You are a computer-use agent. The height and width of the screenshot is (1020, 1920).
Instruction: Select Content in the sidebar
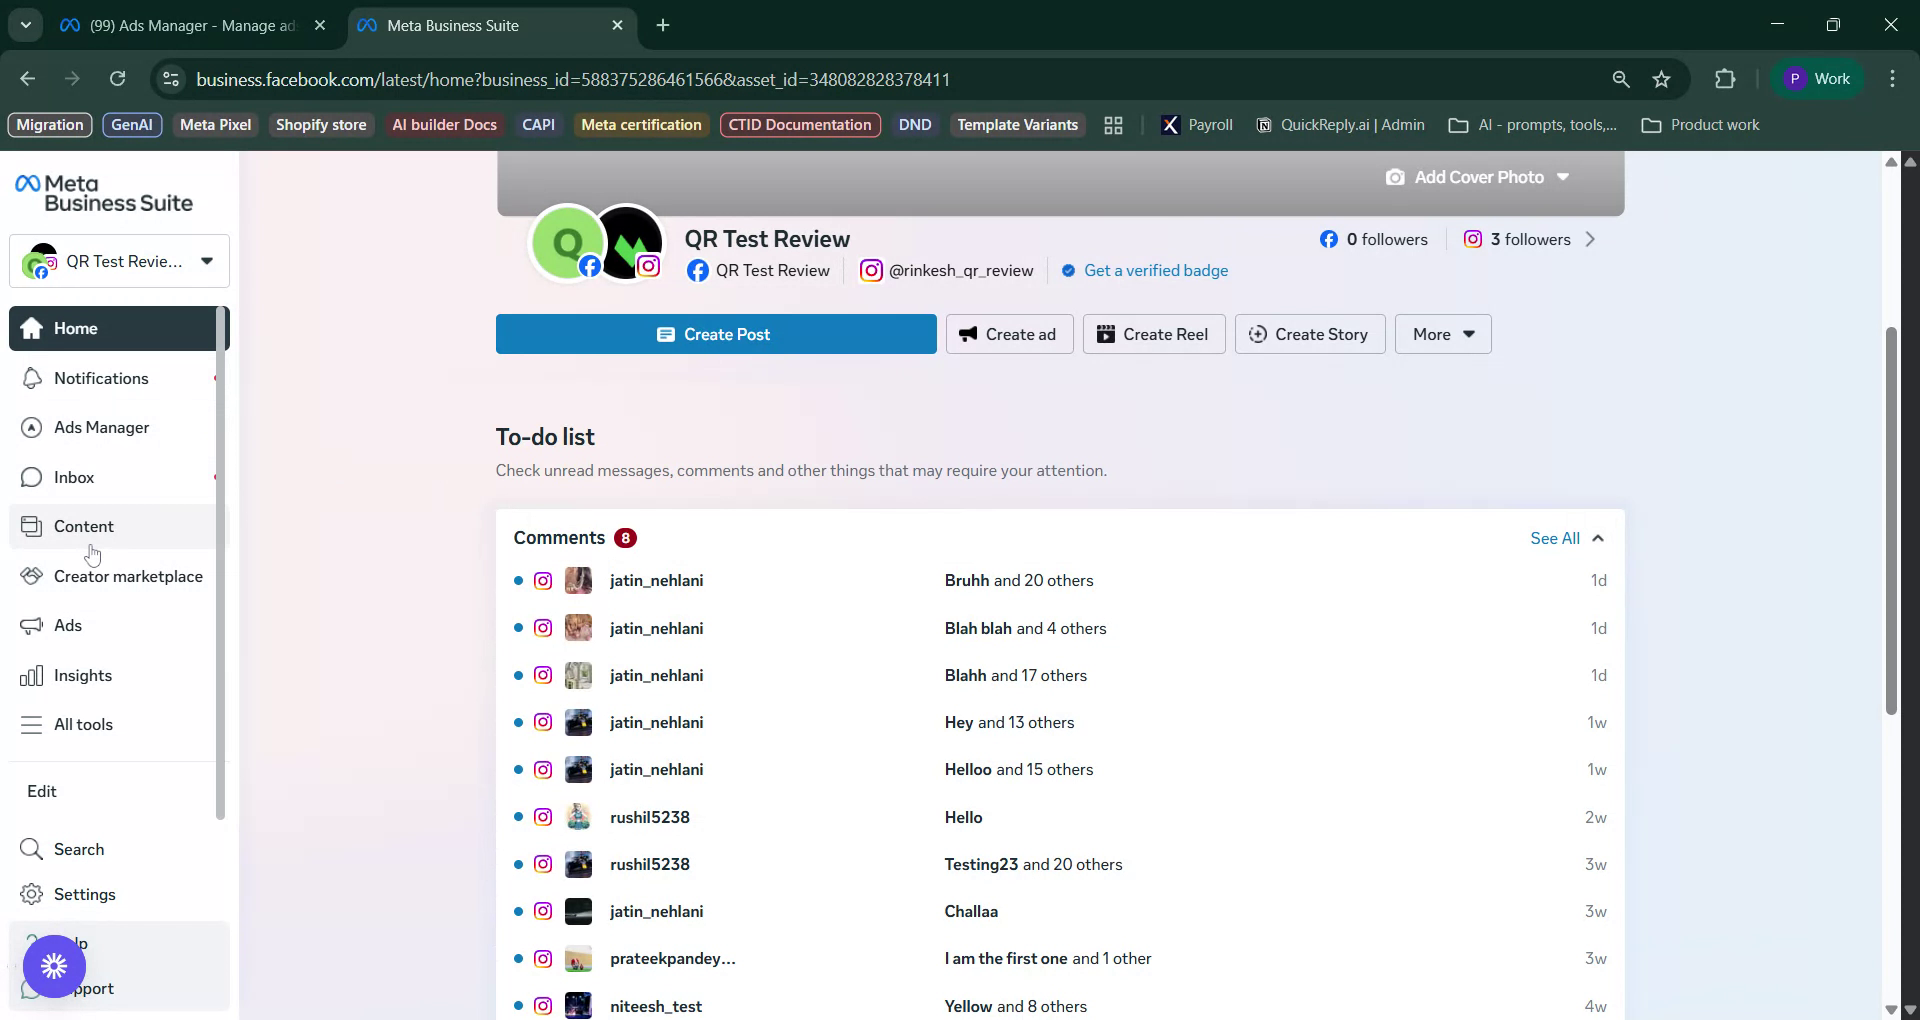pos(83,526)
